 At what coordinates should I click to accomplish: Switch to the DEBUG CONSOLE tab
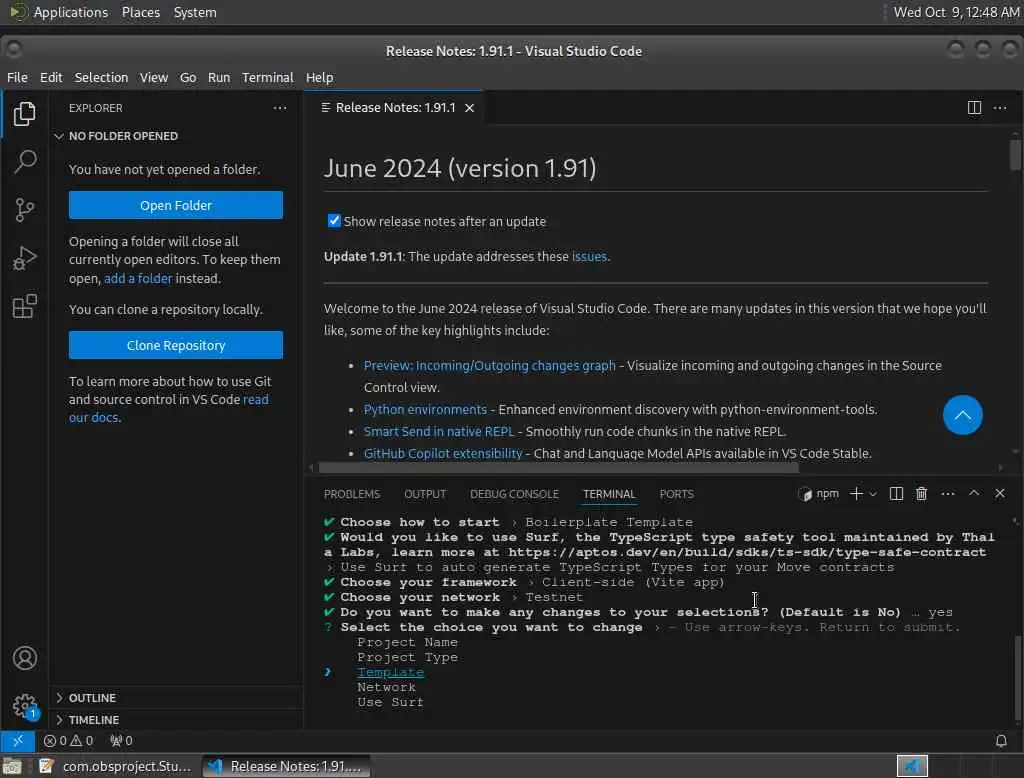coord(514,494)
